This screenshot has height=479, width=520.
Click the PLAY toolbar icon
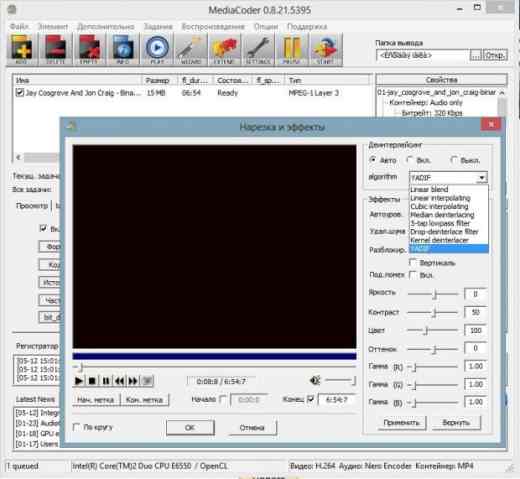(x=157, y=49)
